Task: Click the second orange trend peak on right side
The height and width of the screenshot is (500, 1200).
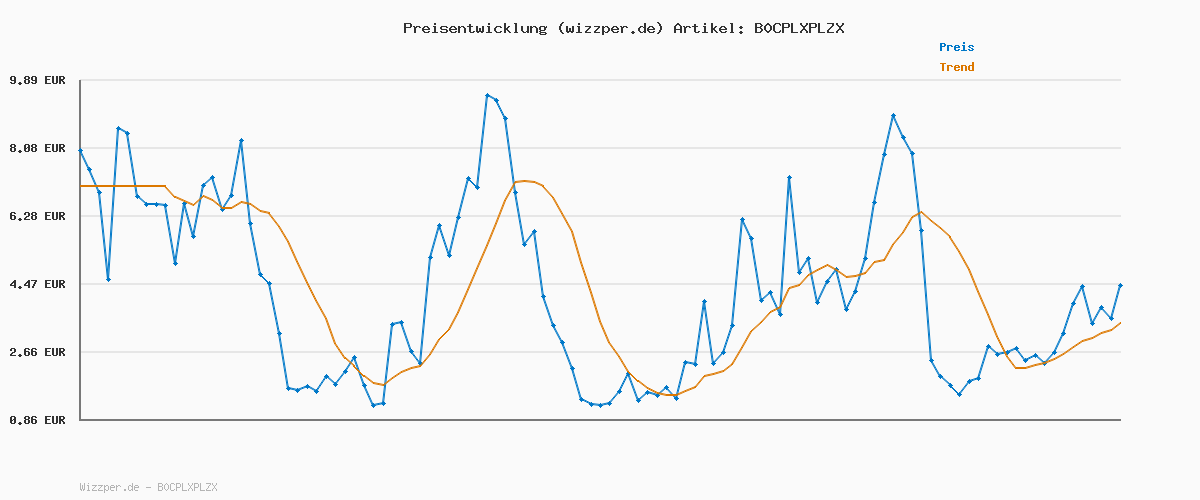Action: (x=921, y=212)
